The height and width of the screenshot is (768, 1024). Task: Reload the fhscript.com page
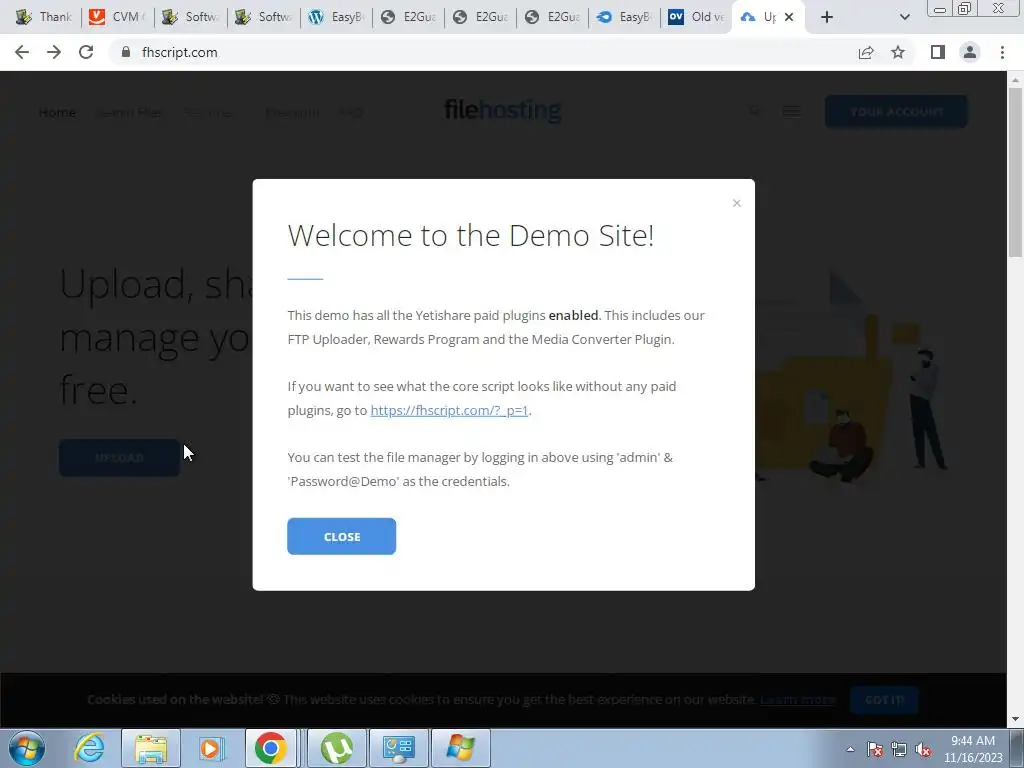86,52
